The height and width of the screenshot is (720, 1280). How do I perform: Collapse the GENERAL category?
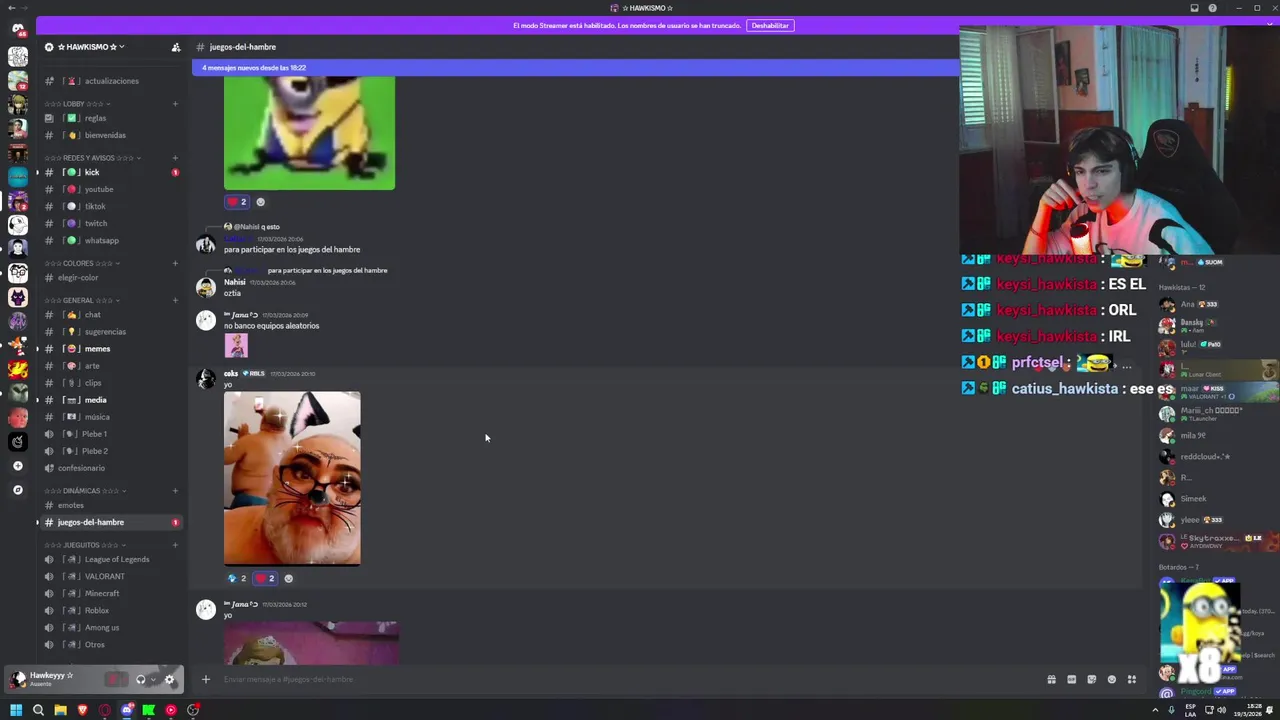[x=82, y=300]
